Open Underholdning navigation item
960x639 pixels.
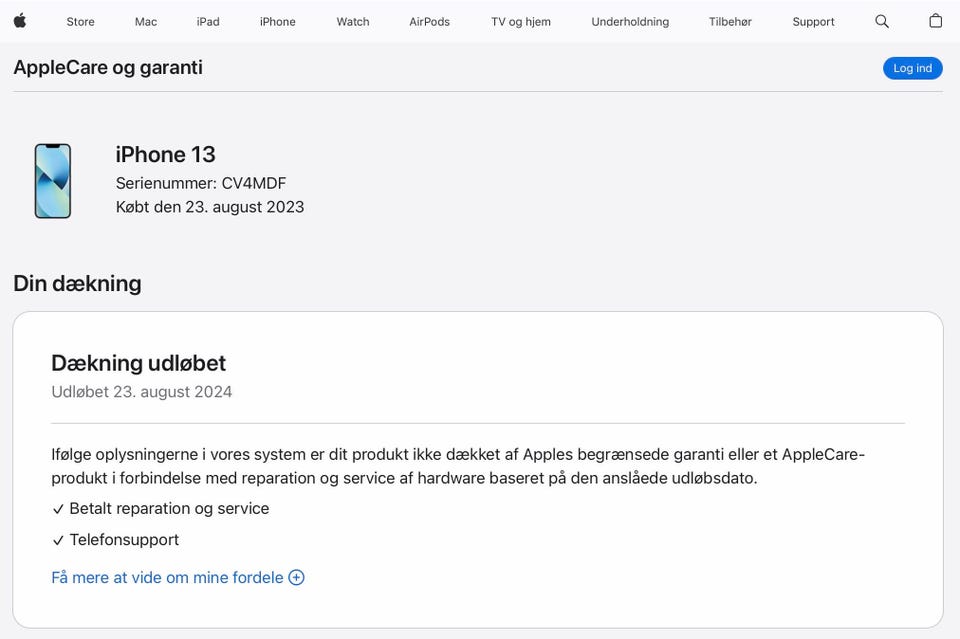tap(630, 22)
